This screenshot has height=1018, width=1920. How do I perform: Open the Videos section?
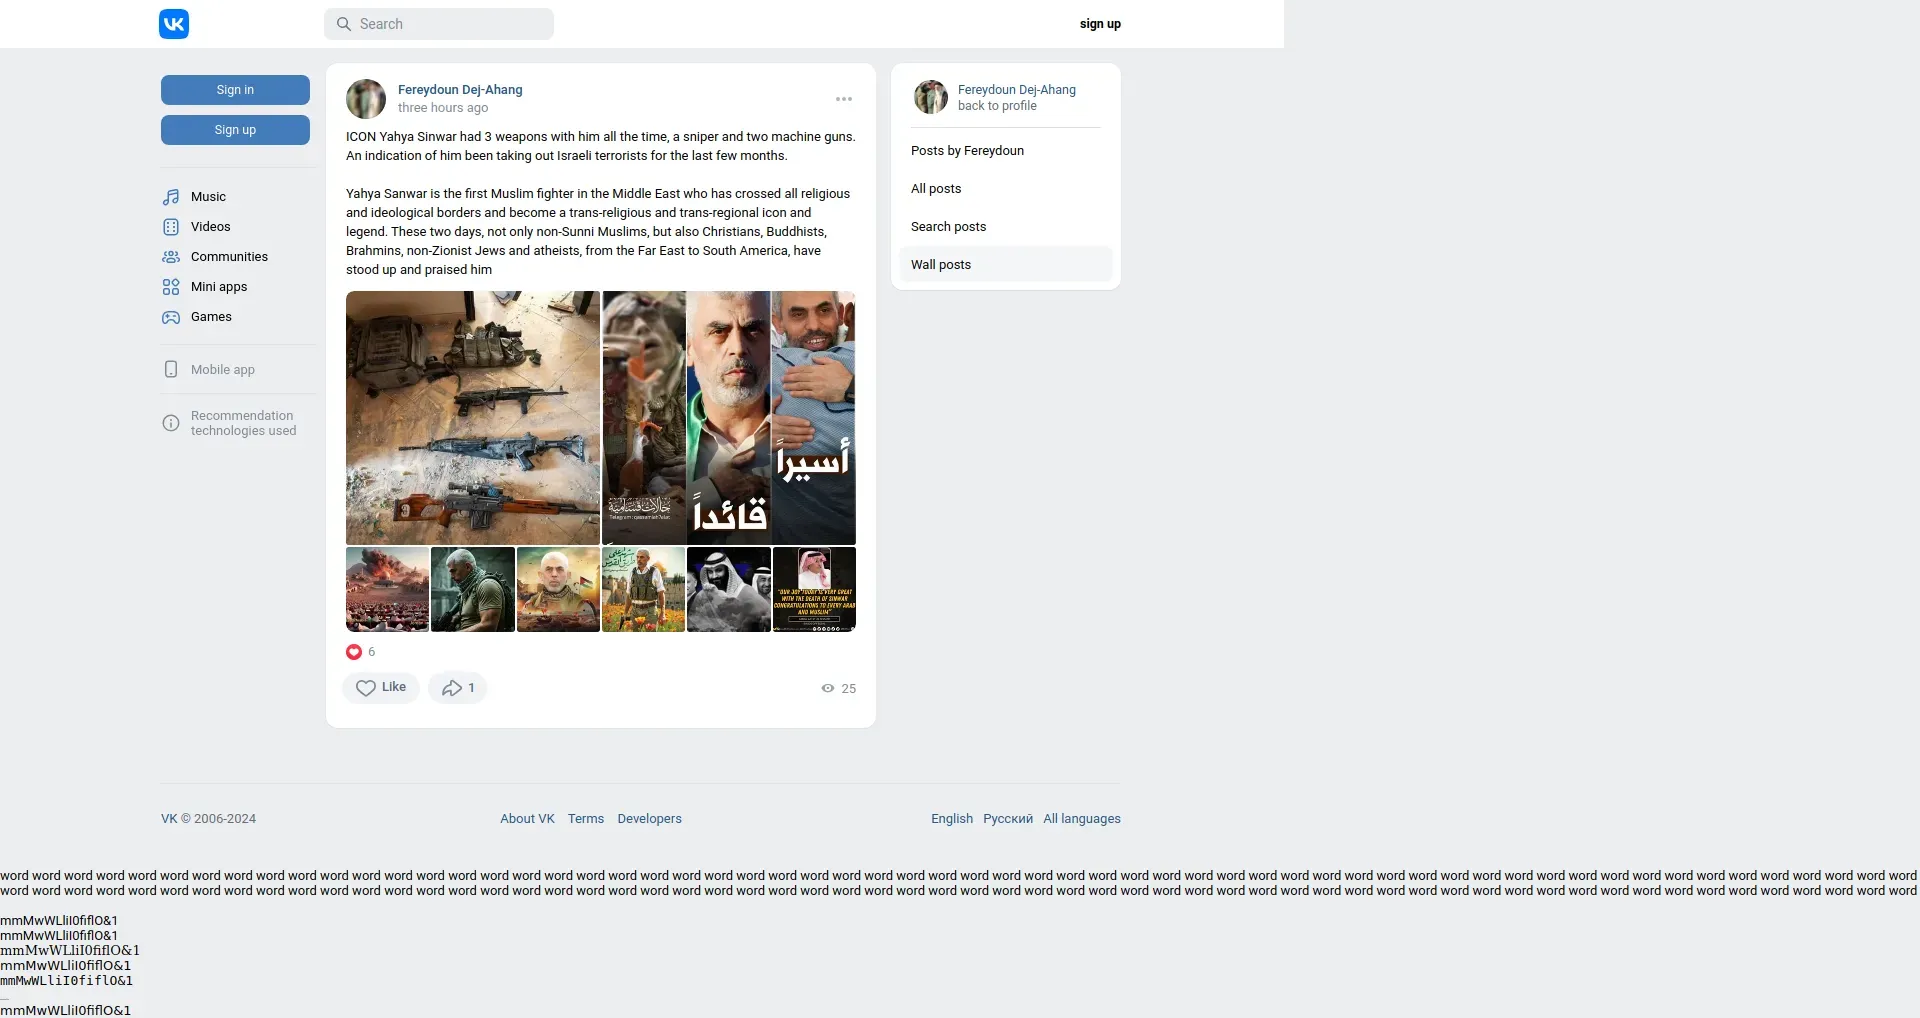(211, 227)
